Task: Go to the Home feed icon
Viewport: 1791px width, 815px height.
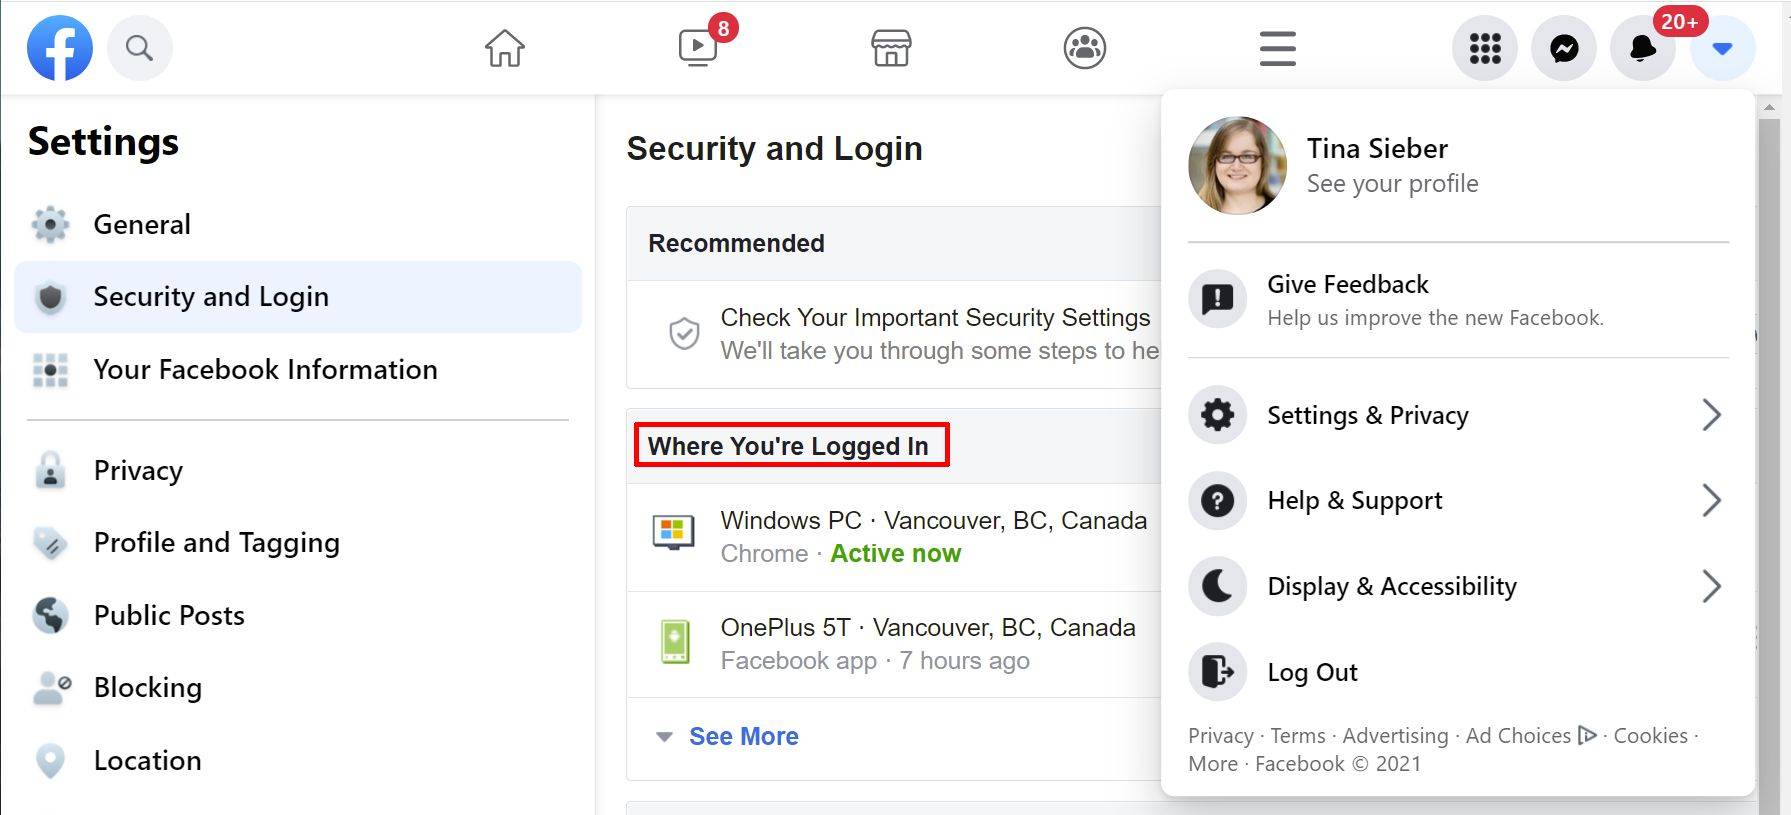Action: coord(505,48)
